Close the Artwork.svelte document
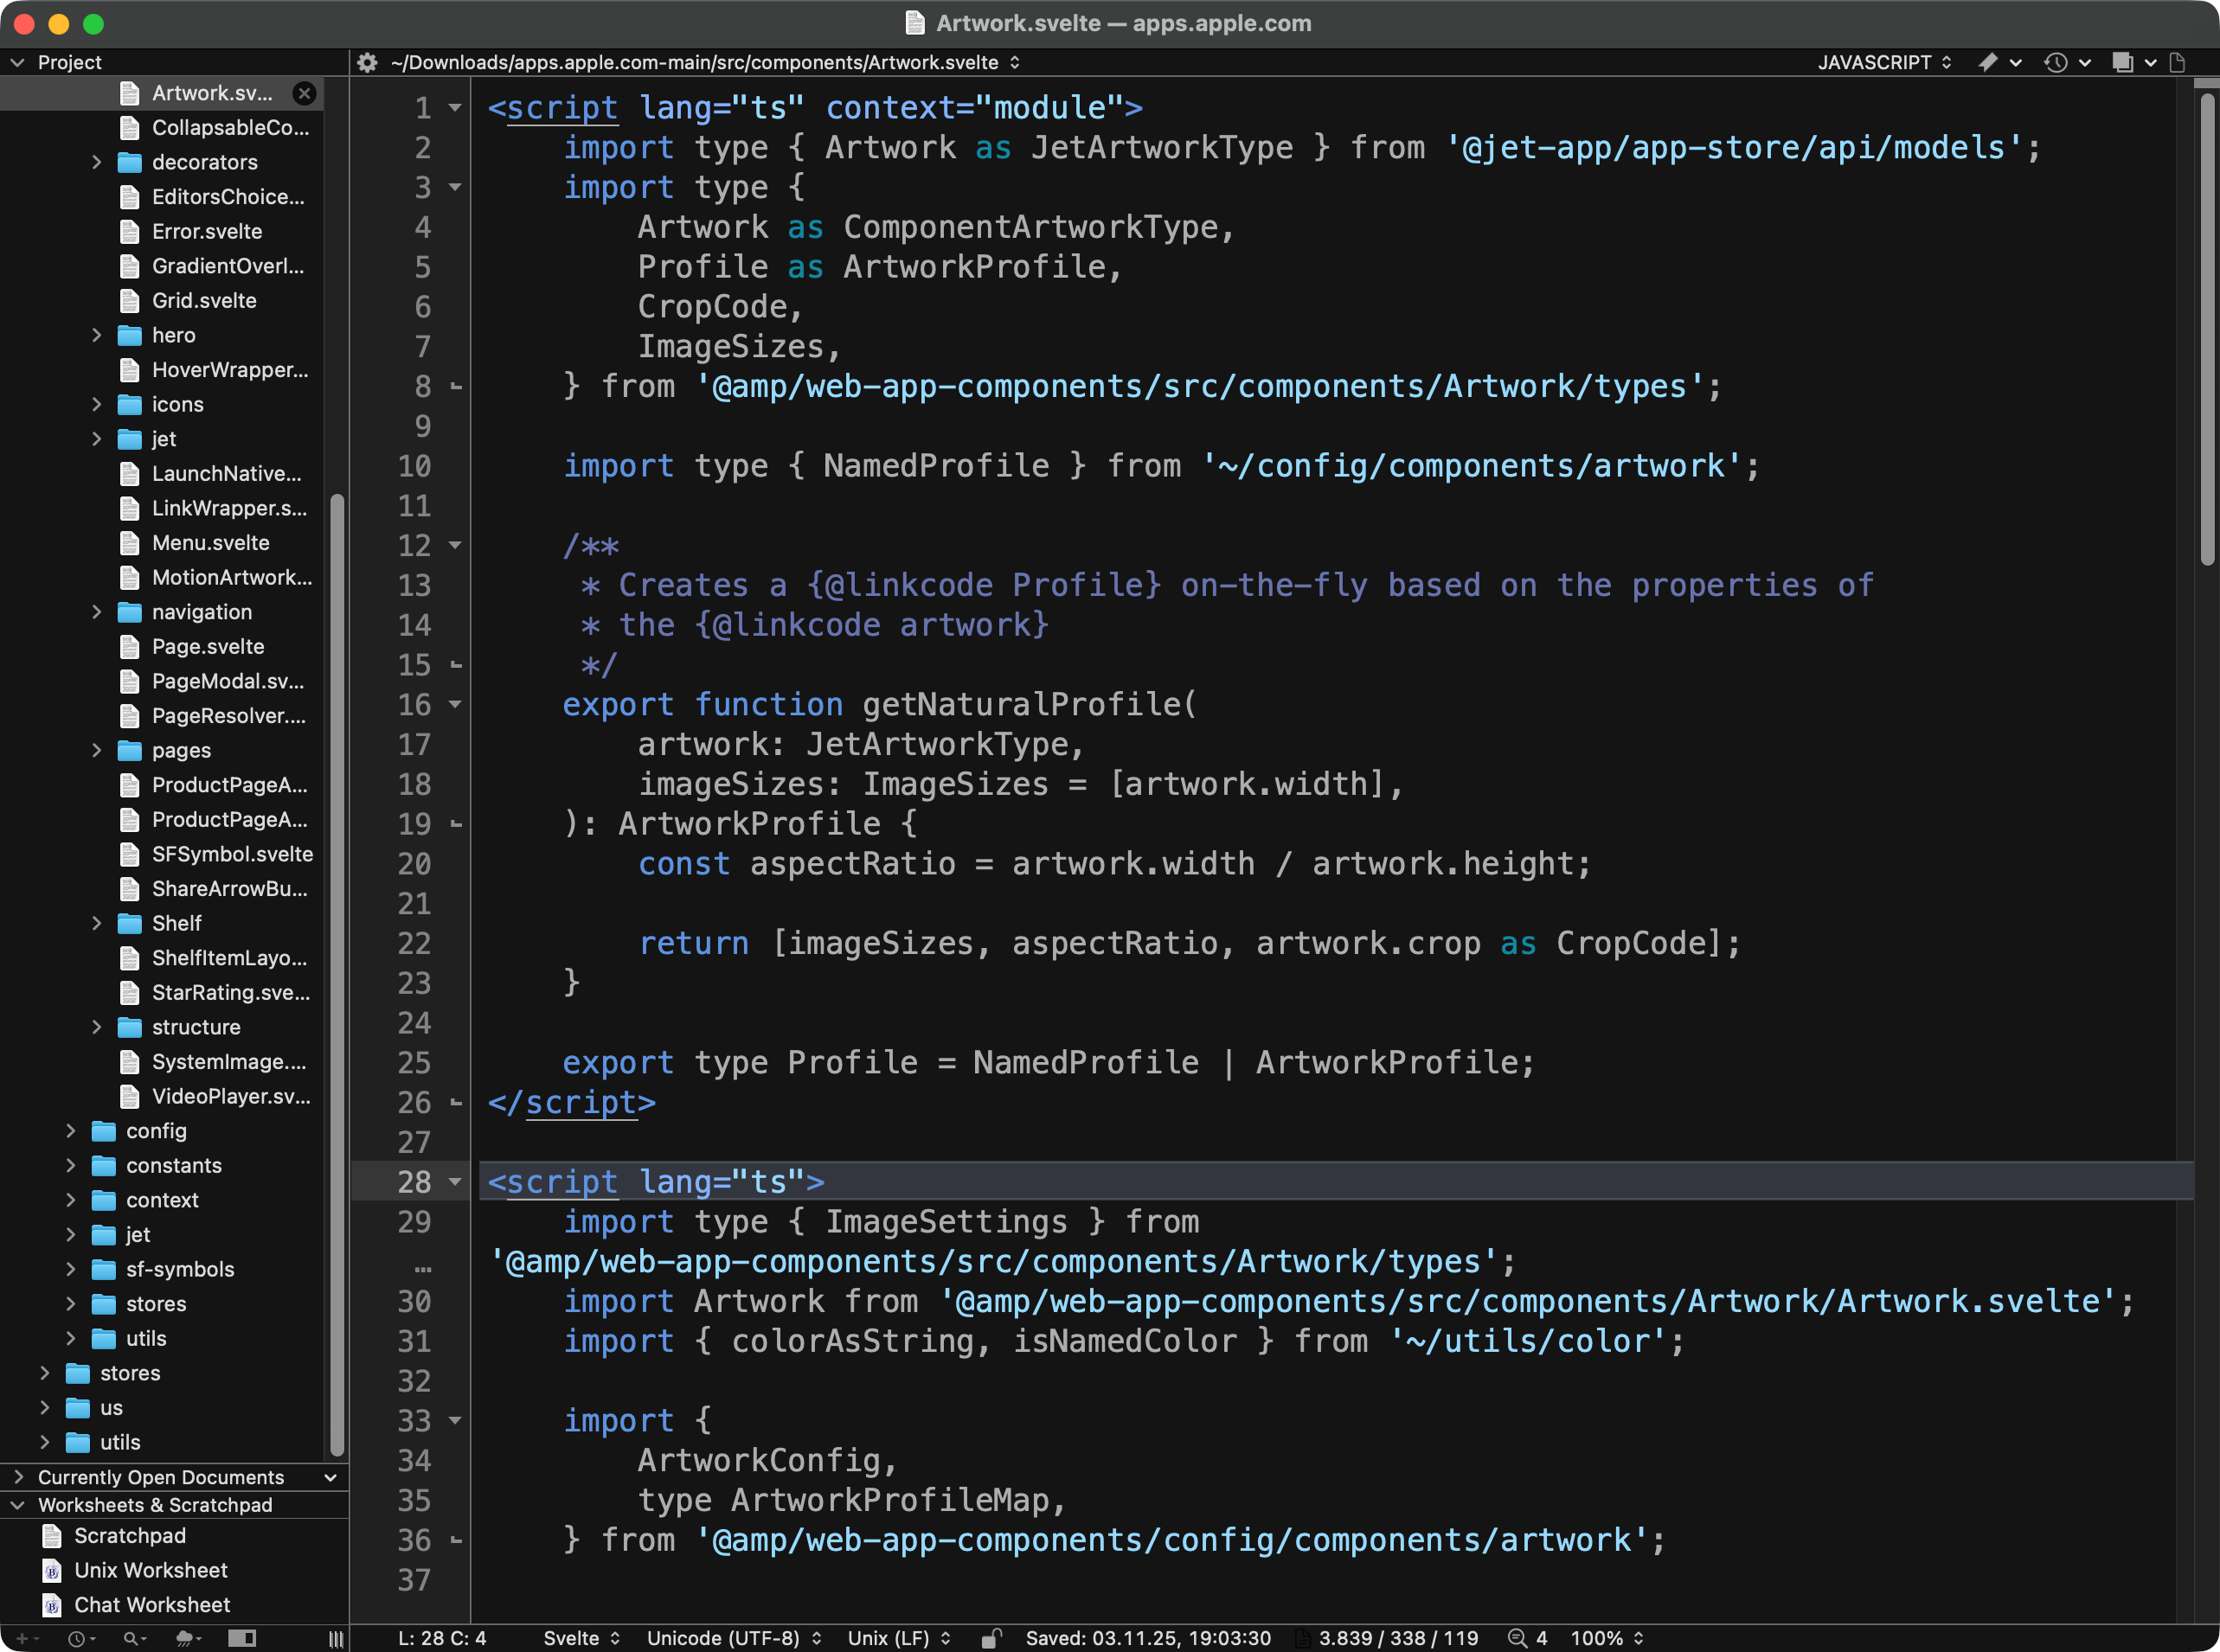Screen dimensions: 2220x1652 (x=304, y=93)
